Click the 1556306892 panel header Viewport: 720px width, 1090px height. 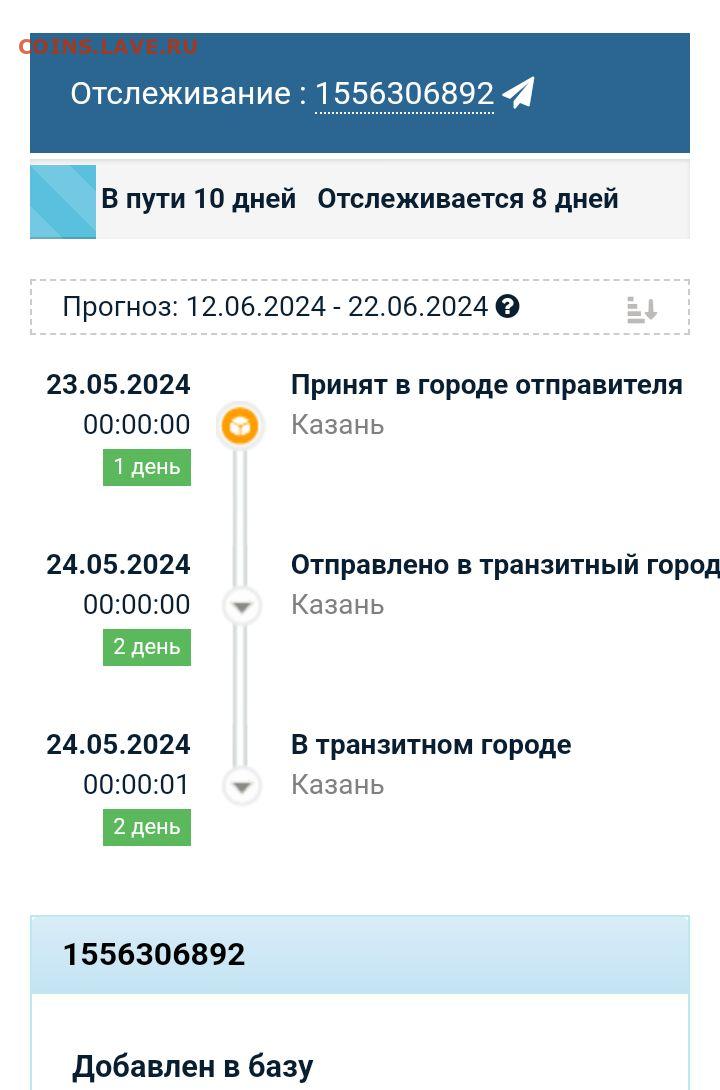pyautogui.click(x=360, y=954)
